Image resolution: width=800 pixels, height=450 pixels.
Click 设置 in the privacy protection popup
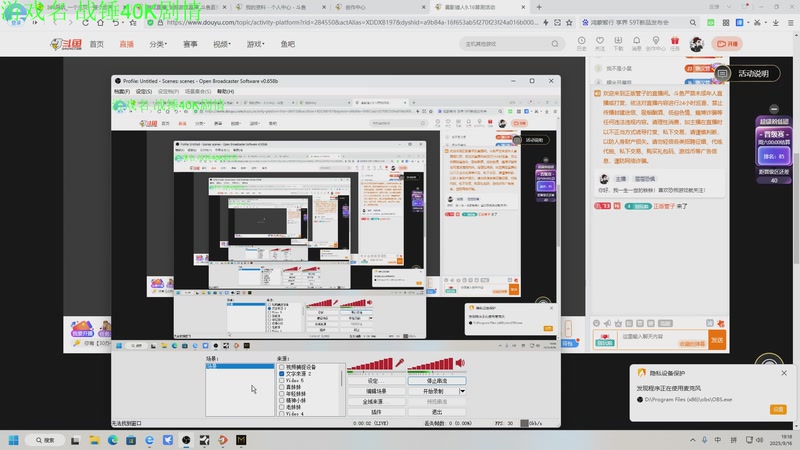click(778, 409)
